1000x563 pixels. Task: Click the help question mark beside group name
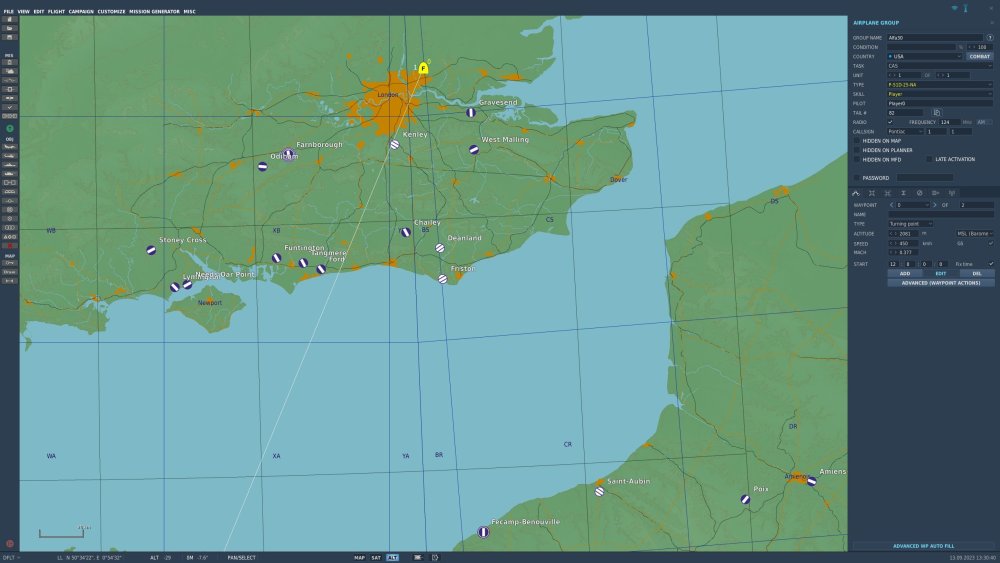pos(990,37)
